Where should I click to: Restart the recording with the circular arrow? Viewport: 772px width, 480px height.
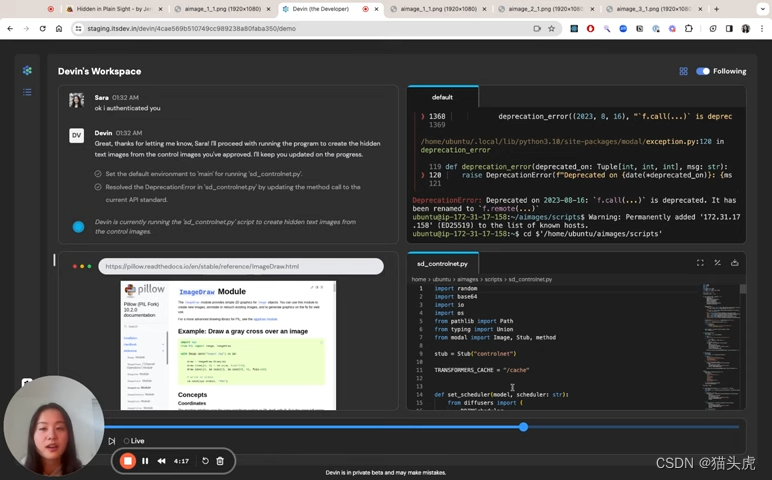coord(205,461)
